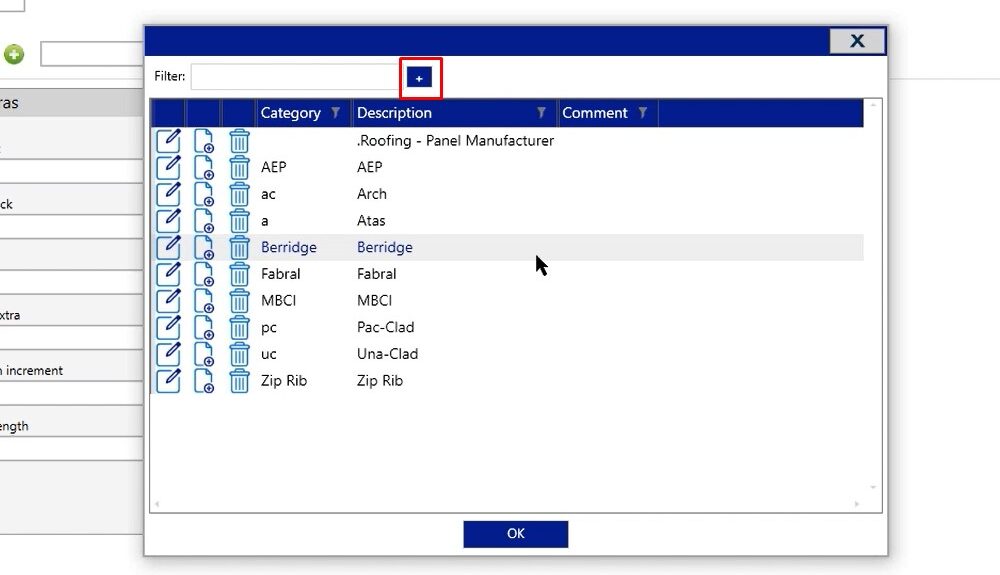Open the Description column filter funnel
Viewport: 1000px width, 575px height.
point(541,113)
